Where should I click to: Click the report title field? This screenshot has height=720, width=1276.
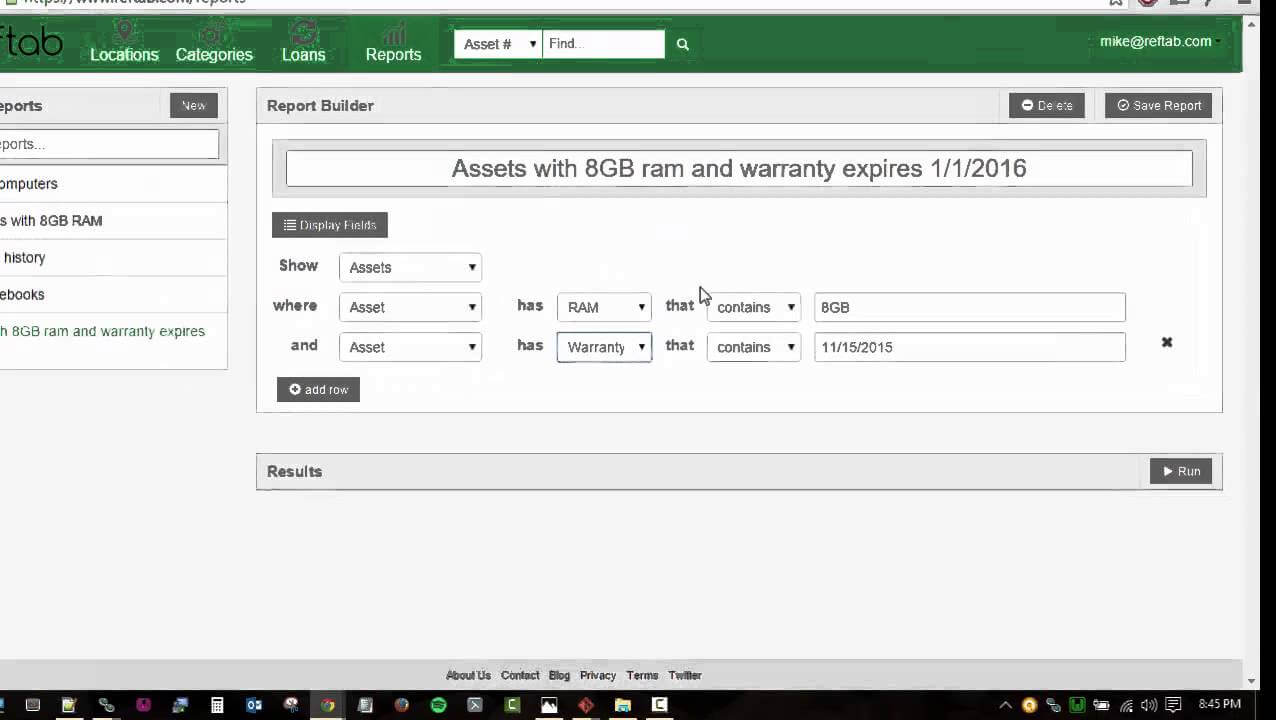coord(739,168)
